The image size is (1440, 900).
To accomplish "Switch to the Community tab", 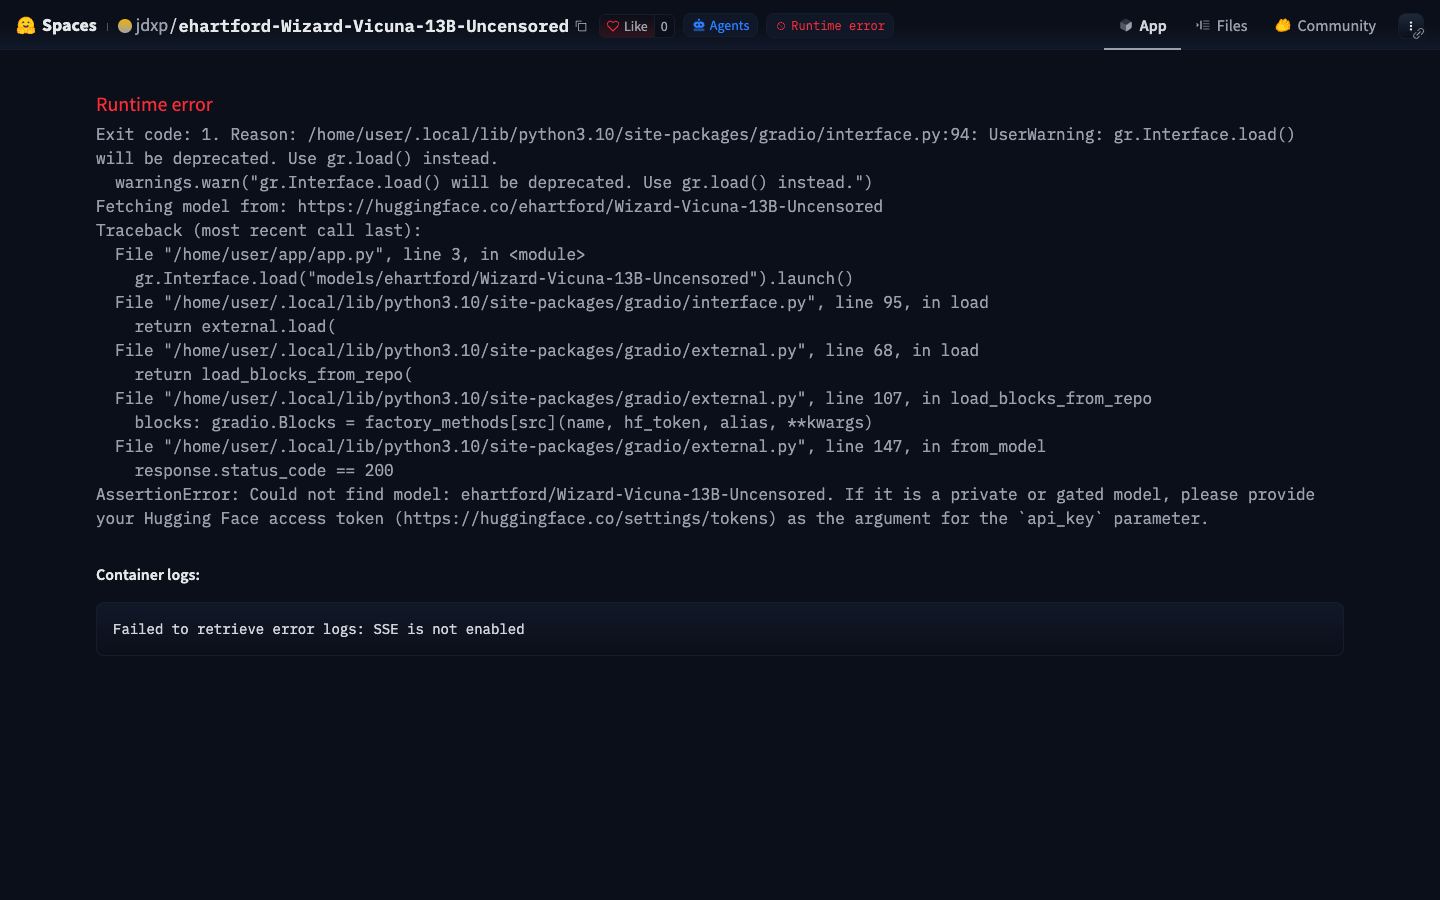I will pos(1325,26).
